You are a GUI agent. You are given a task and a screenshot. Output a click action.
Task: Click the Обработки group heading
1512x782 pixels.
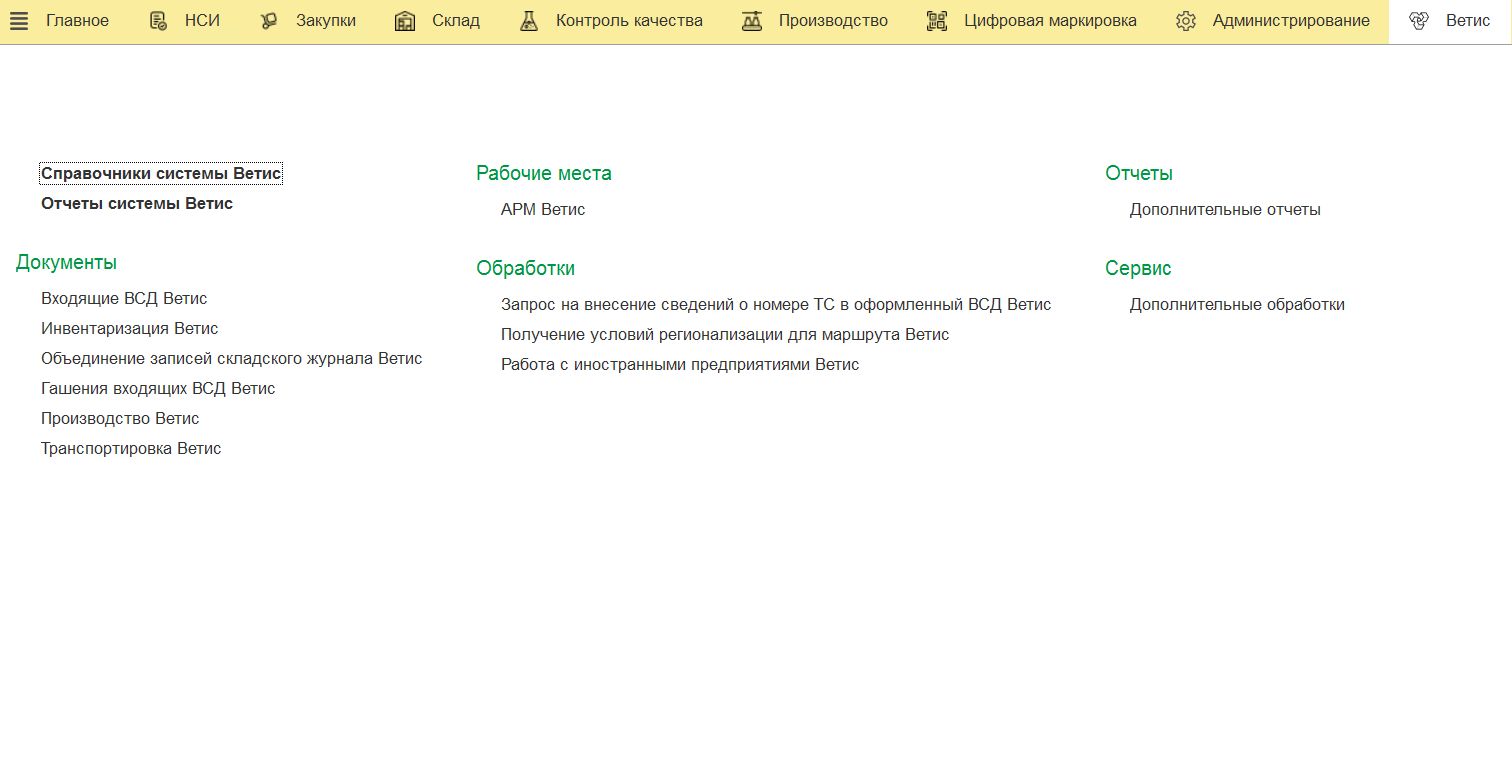tap(526, 269)
